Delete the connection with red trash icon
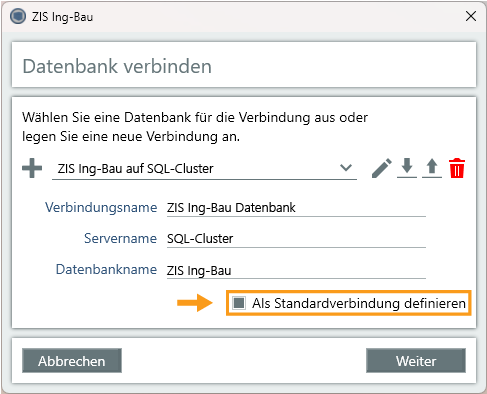This screenshot has height=394, width=487. point(457,168)
